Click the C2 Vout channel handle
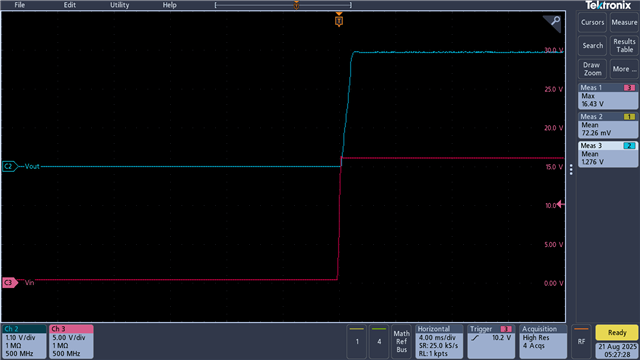The height and width of the screenshot is (360, 640). [10, 166]
